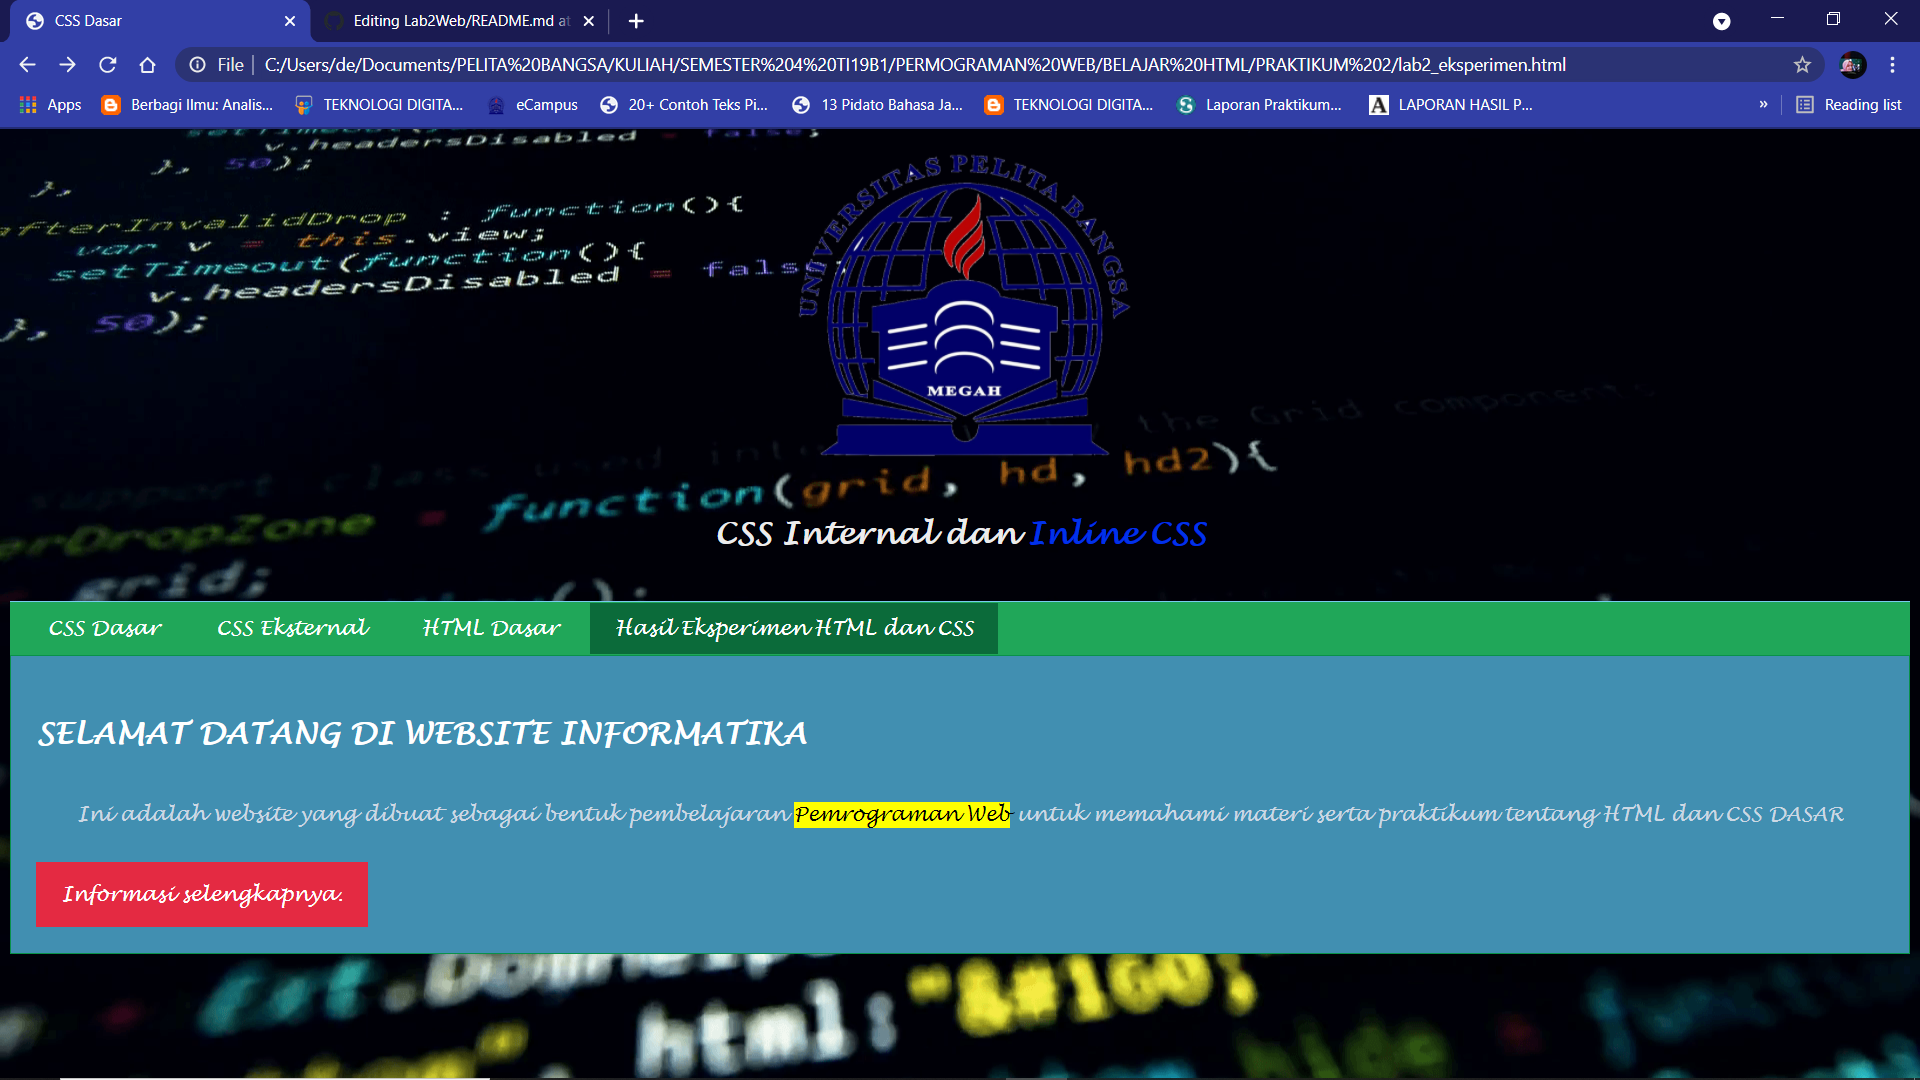
Task: Open the browser home page
Action: tap(147, 64)
